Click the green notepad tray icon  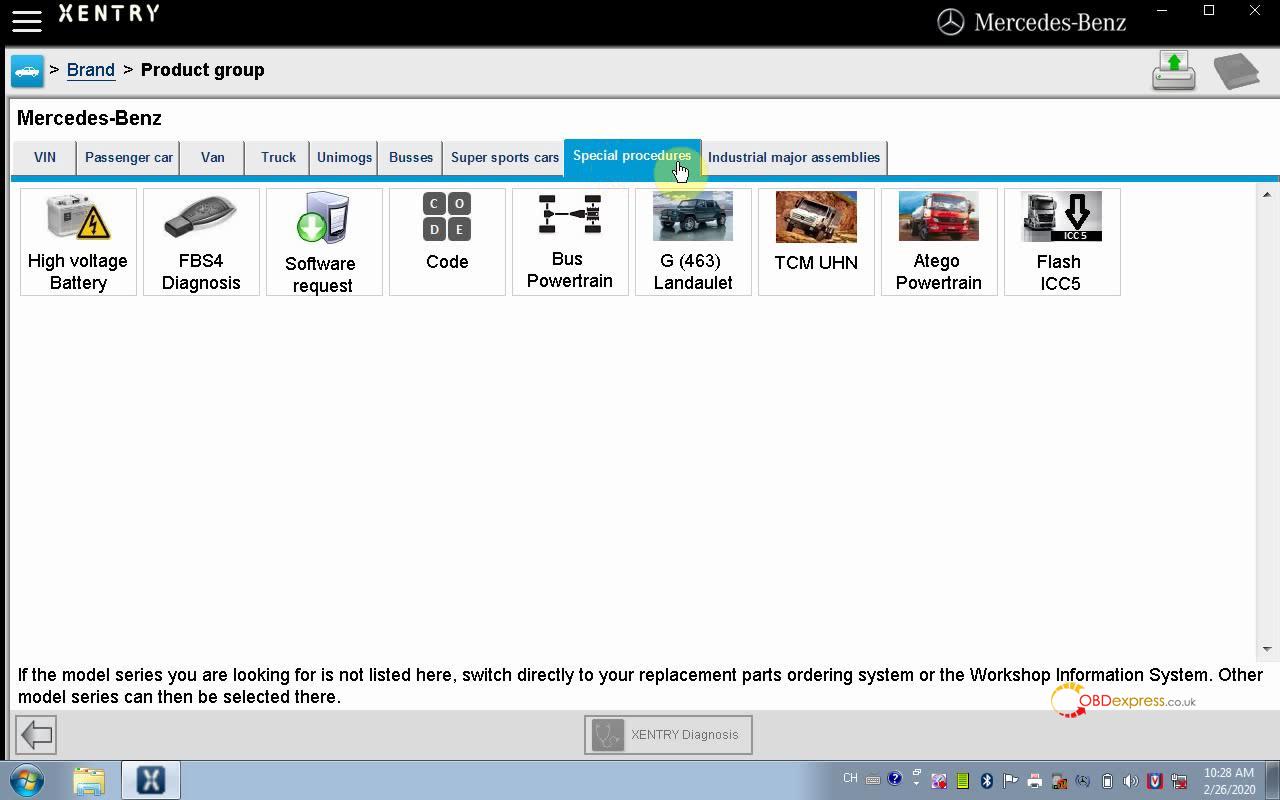click(962, 781)
